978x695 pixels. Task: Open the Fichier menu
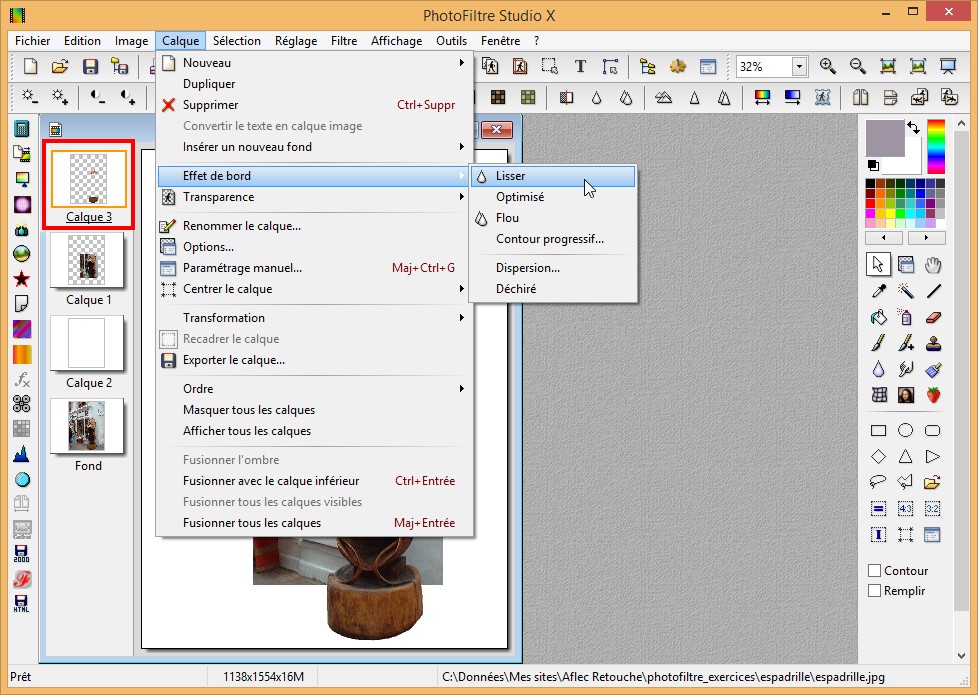tap(32, 41)
